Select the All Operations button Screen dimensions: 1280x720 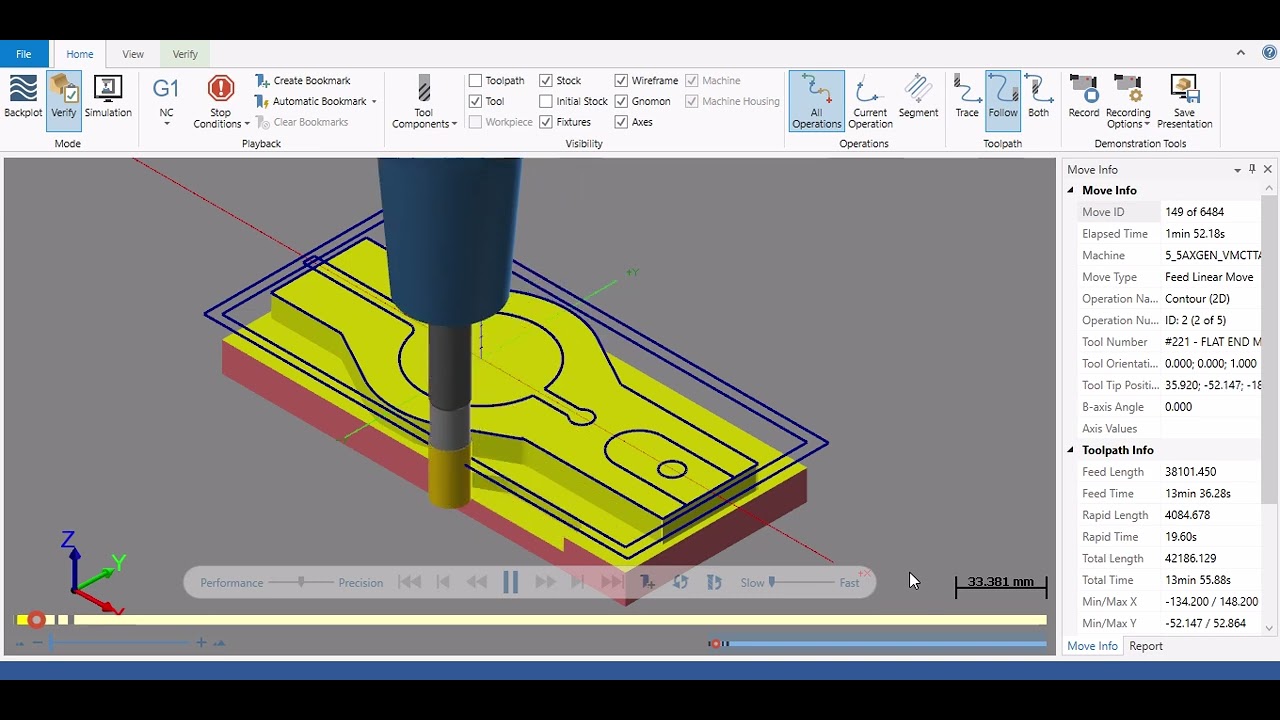(816, 101)
